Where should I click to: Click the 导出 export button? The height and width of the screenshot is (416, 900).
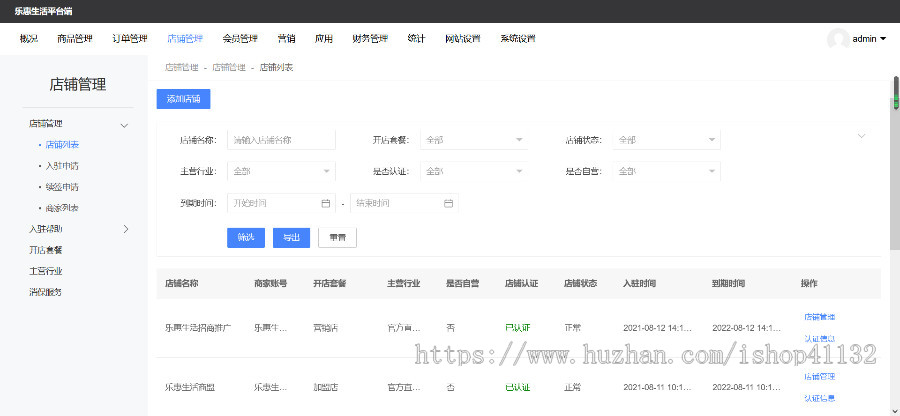point(291,238)
